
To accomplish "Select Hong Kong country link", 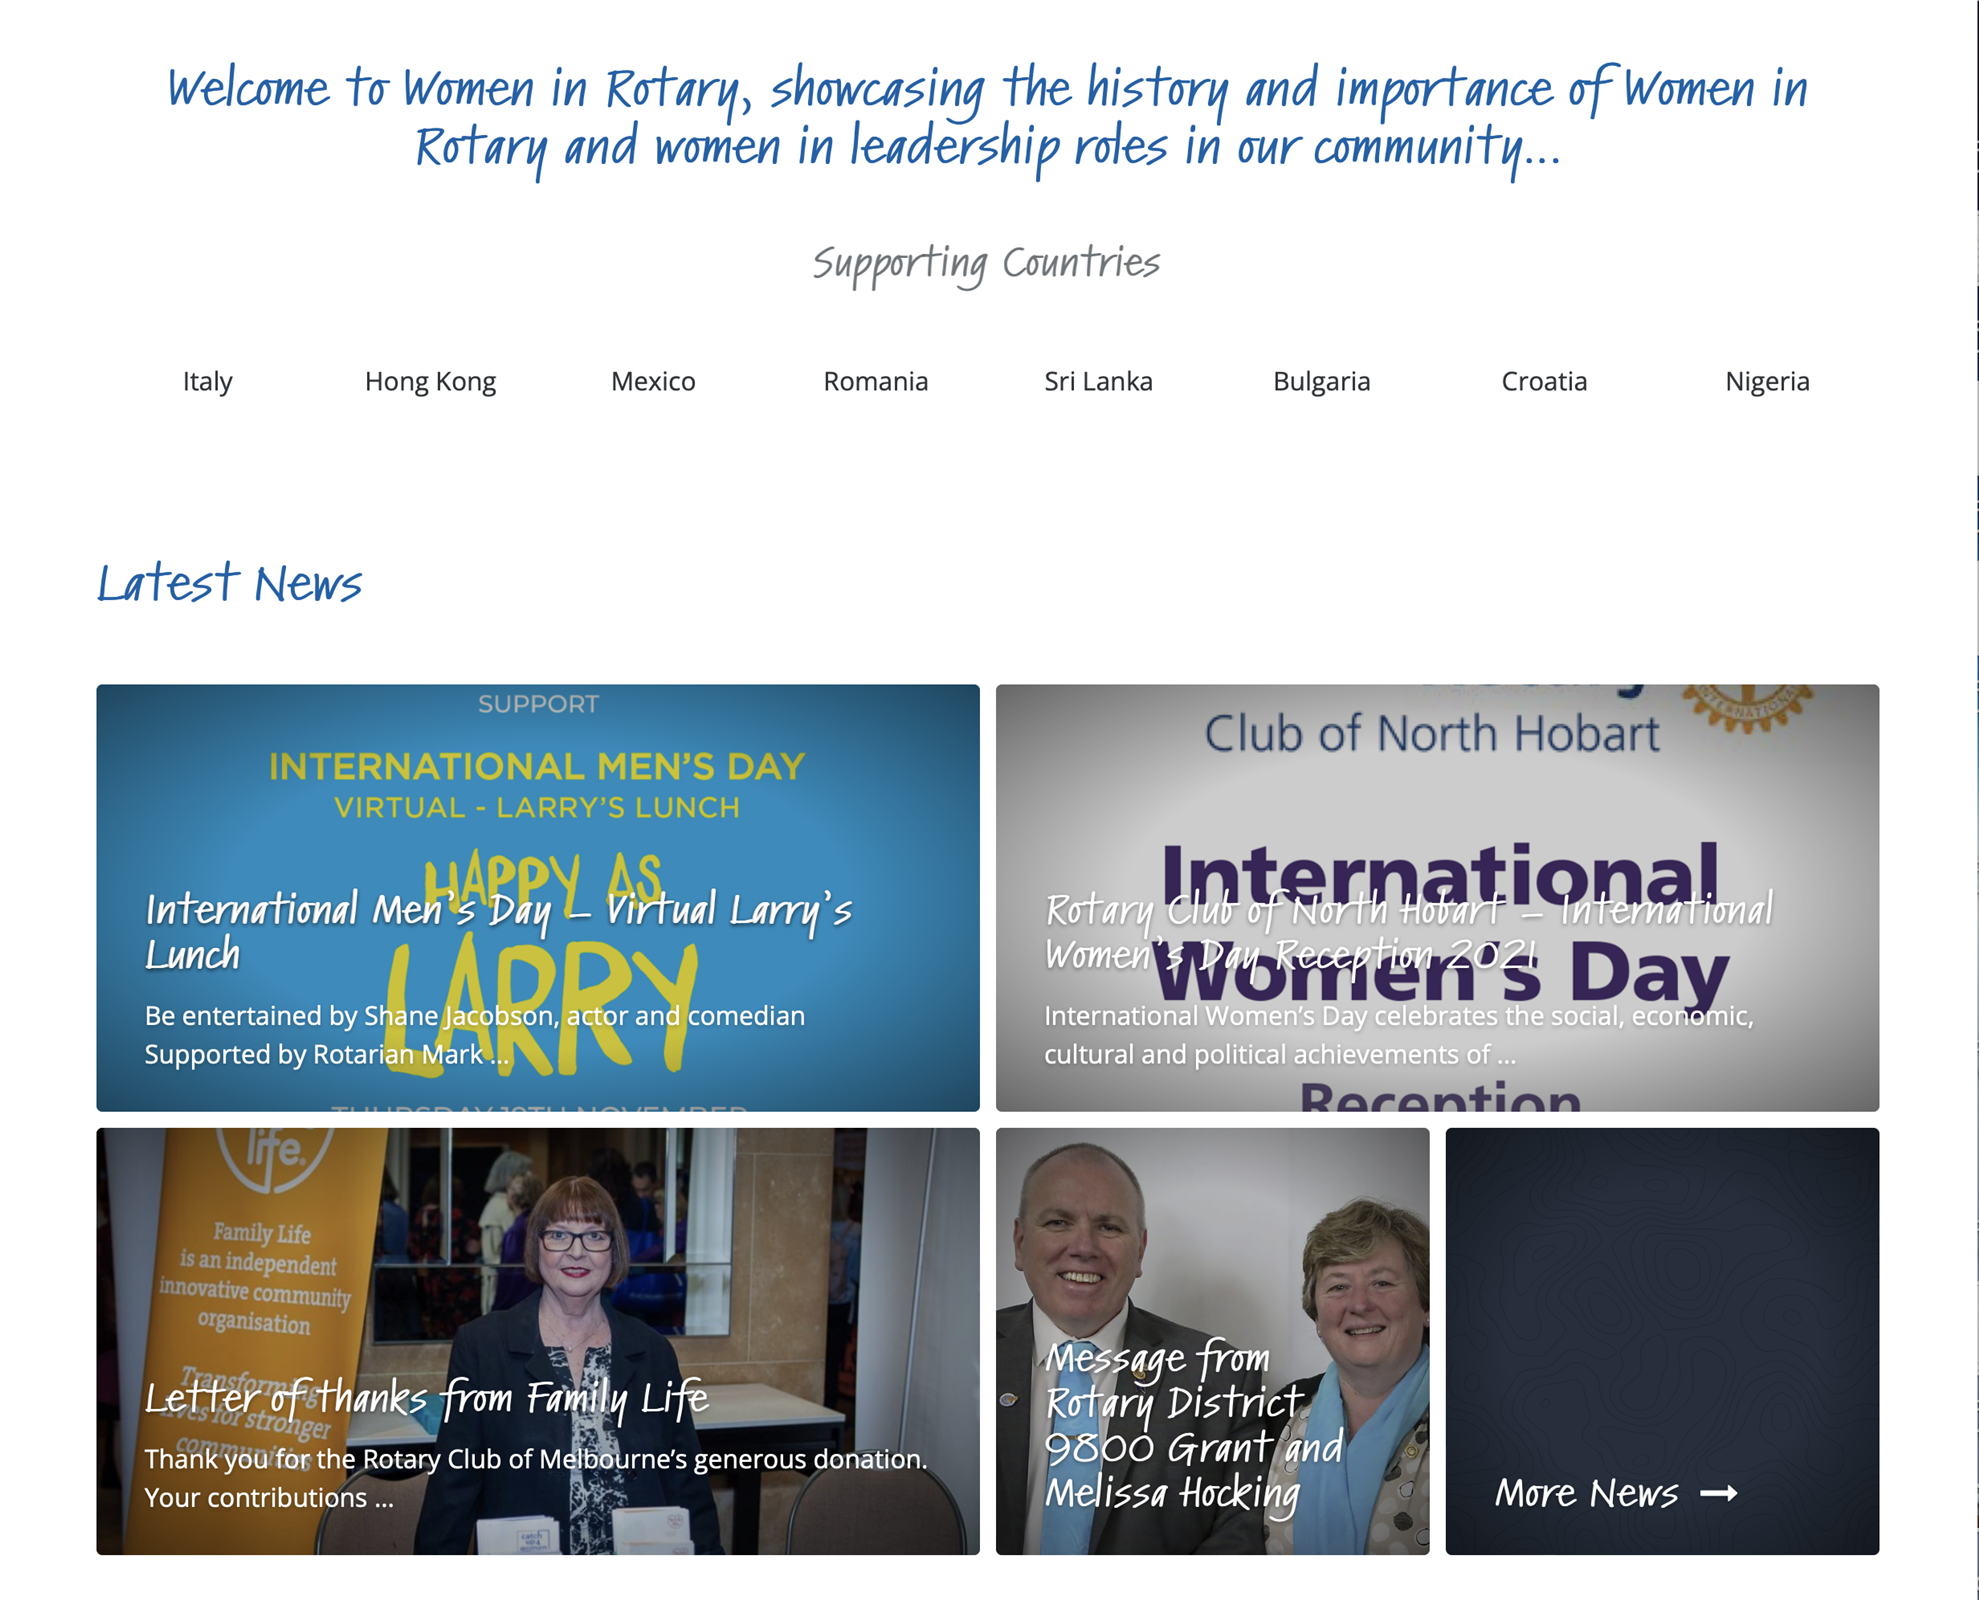I will click(x=430, y=381).
